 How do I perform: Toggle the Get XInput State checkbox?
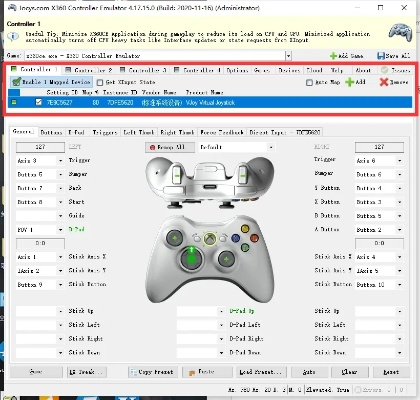click(x=100, y=82)
